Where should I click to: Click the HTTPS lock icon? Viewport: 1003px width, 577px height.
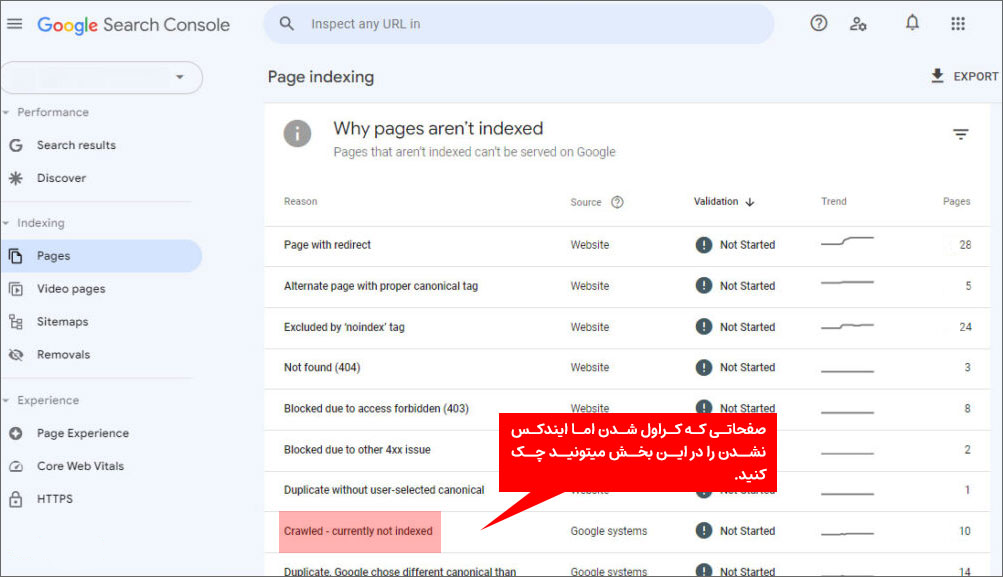point(16,499)
